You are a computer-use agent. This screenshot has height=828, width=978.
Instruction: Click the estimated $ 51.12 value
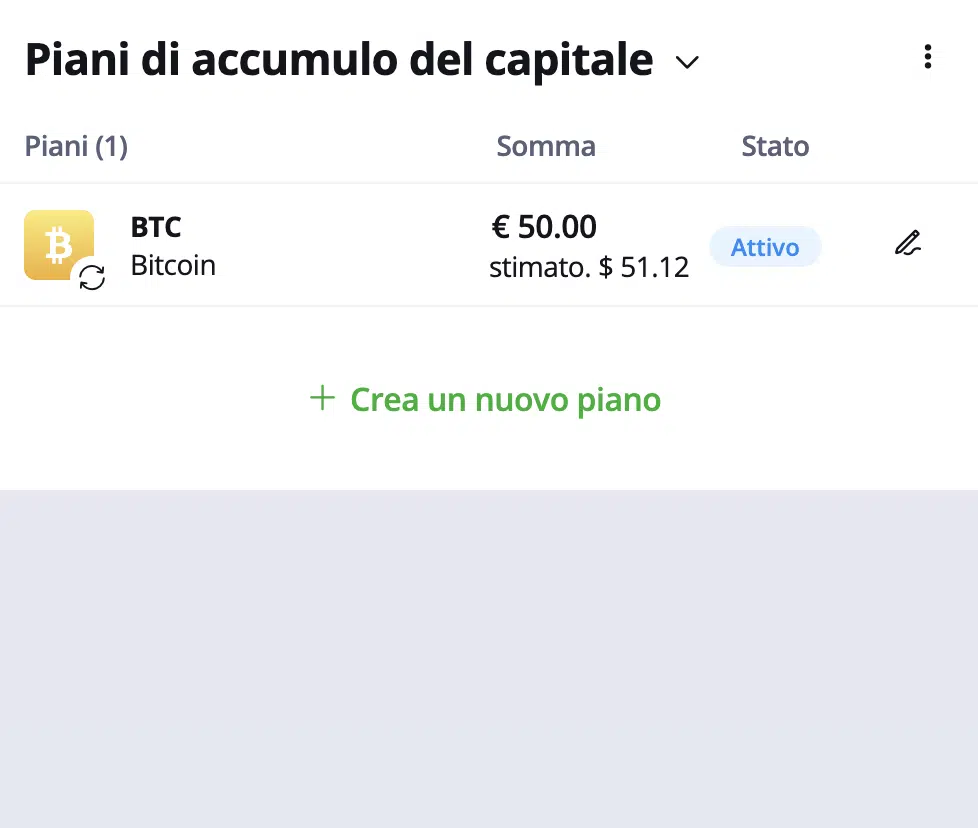click(x=644, y=267)
